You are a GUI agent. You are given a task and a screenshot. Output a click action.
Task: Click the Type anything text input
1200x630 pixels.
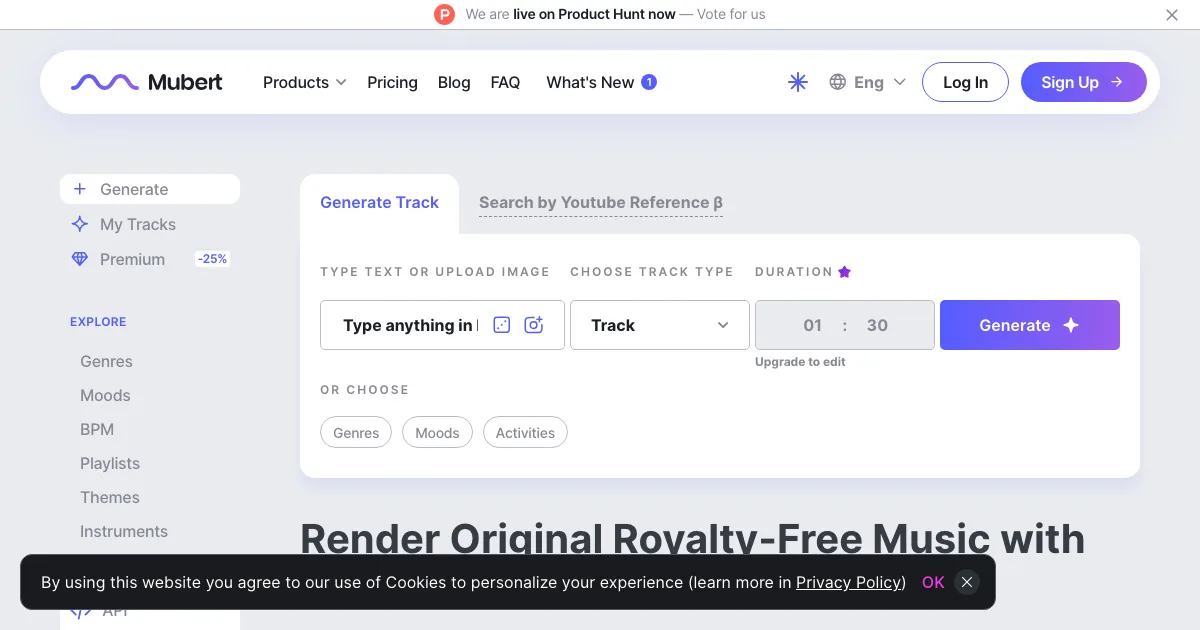(410, 325)
